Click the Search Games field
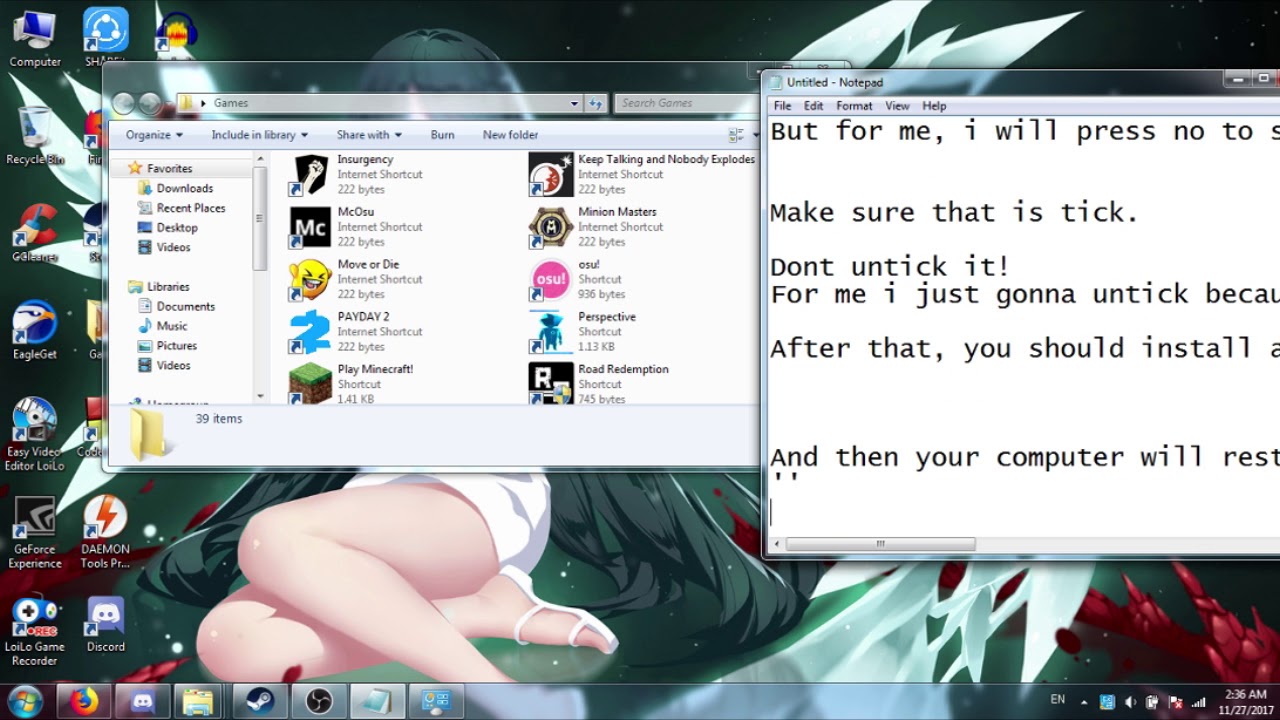Viewport: 1280px width, 720px height. coord(685,103)
